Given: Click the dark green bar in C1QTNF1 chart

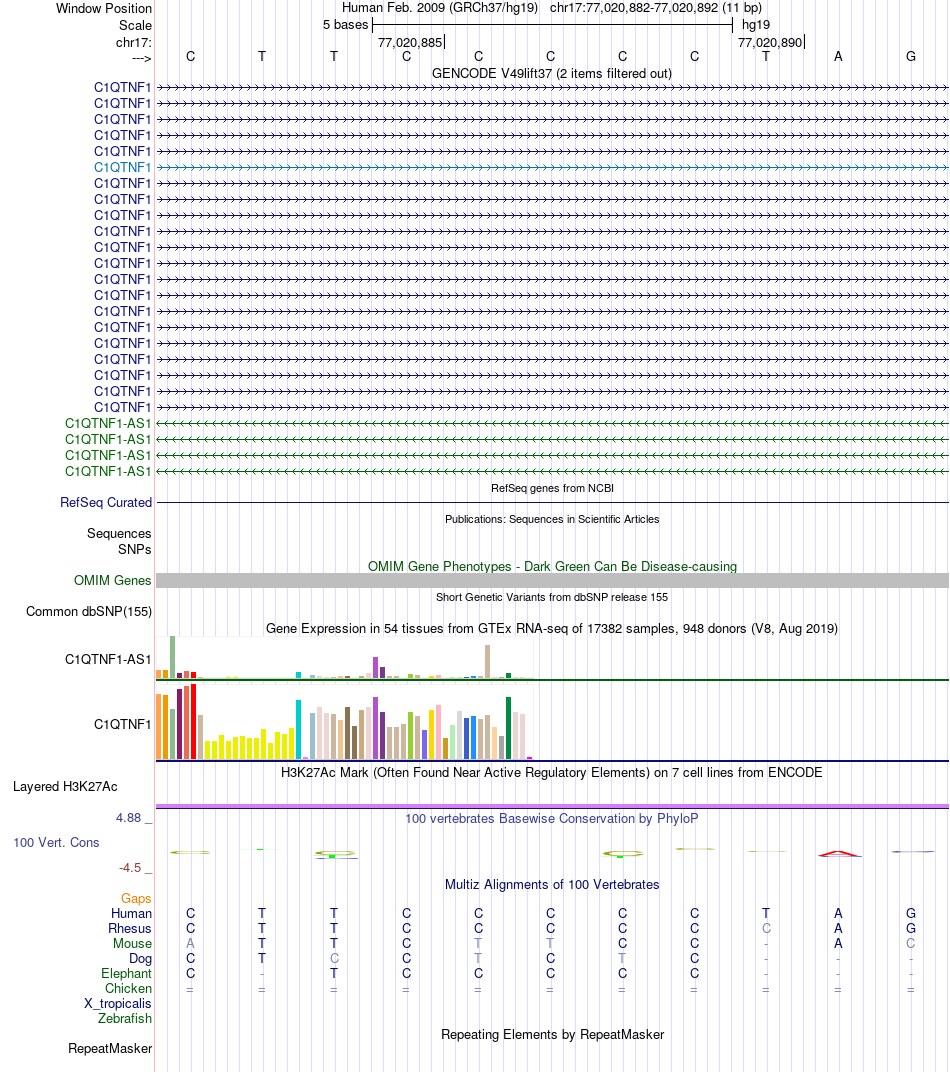Looking at the screenshot, I should coord(508,728).
